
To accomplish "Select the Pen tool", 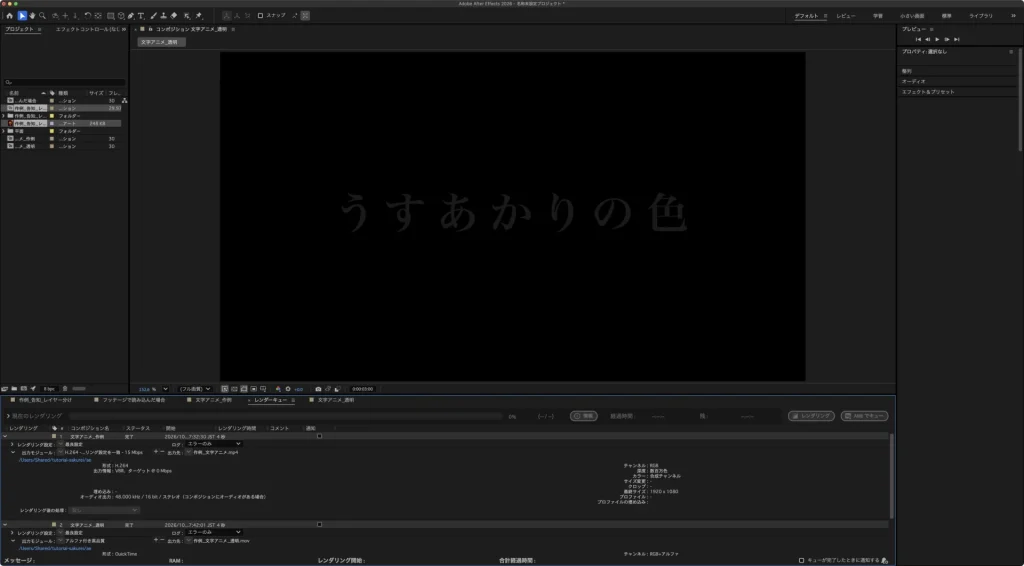I will click(131, 16).
